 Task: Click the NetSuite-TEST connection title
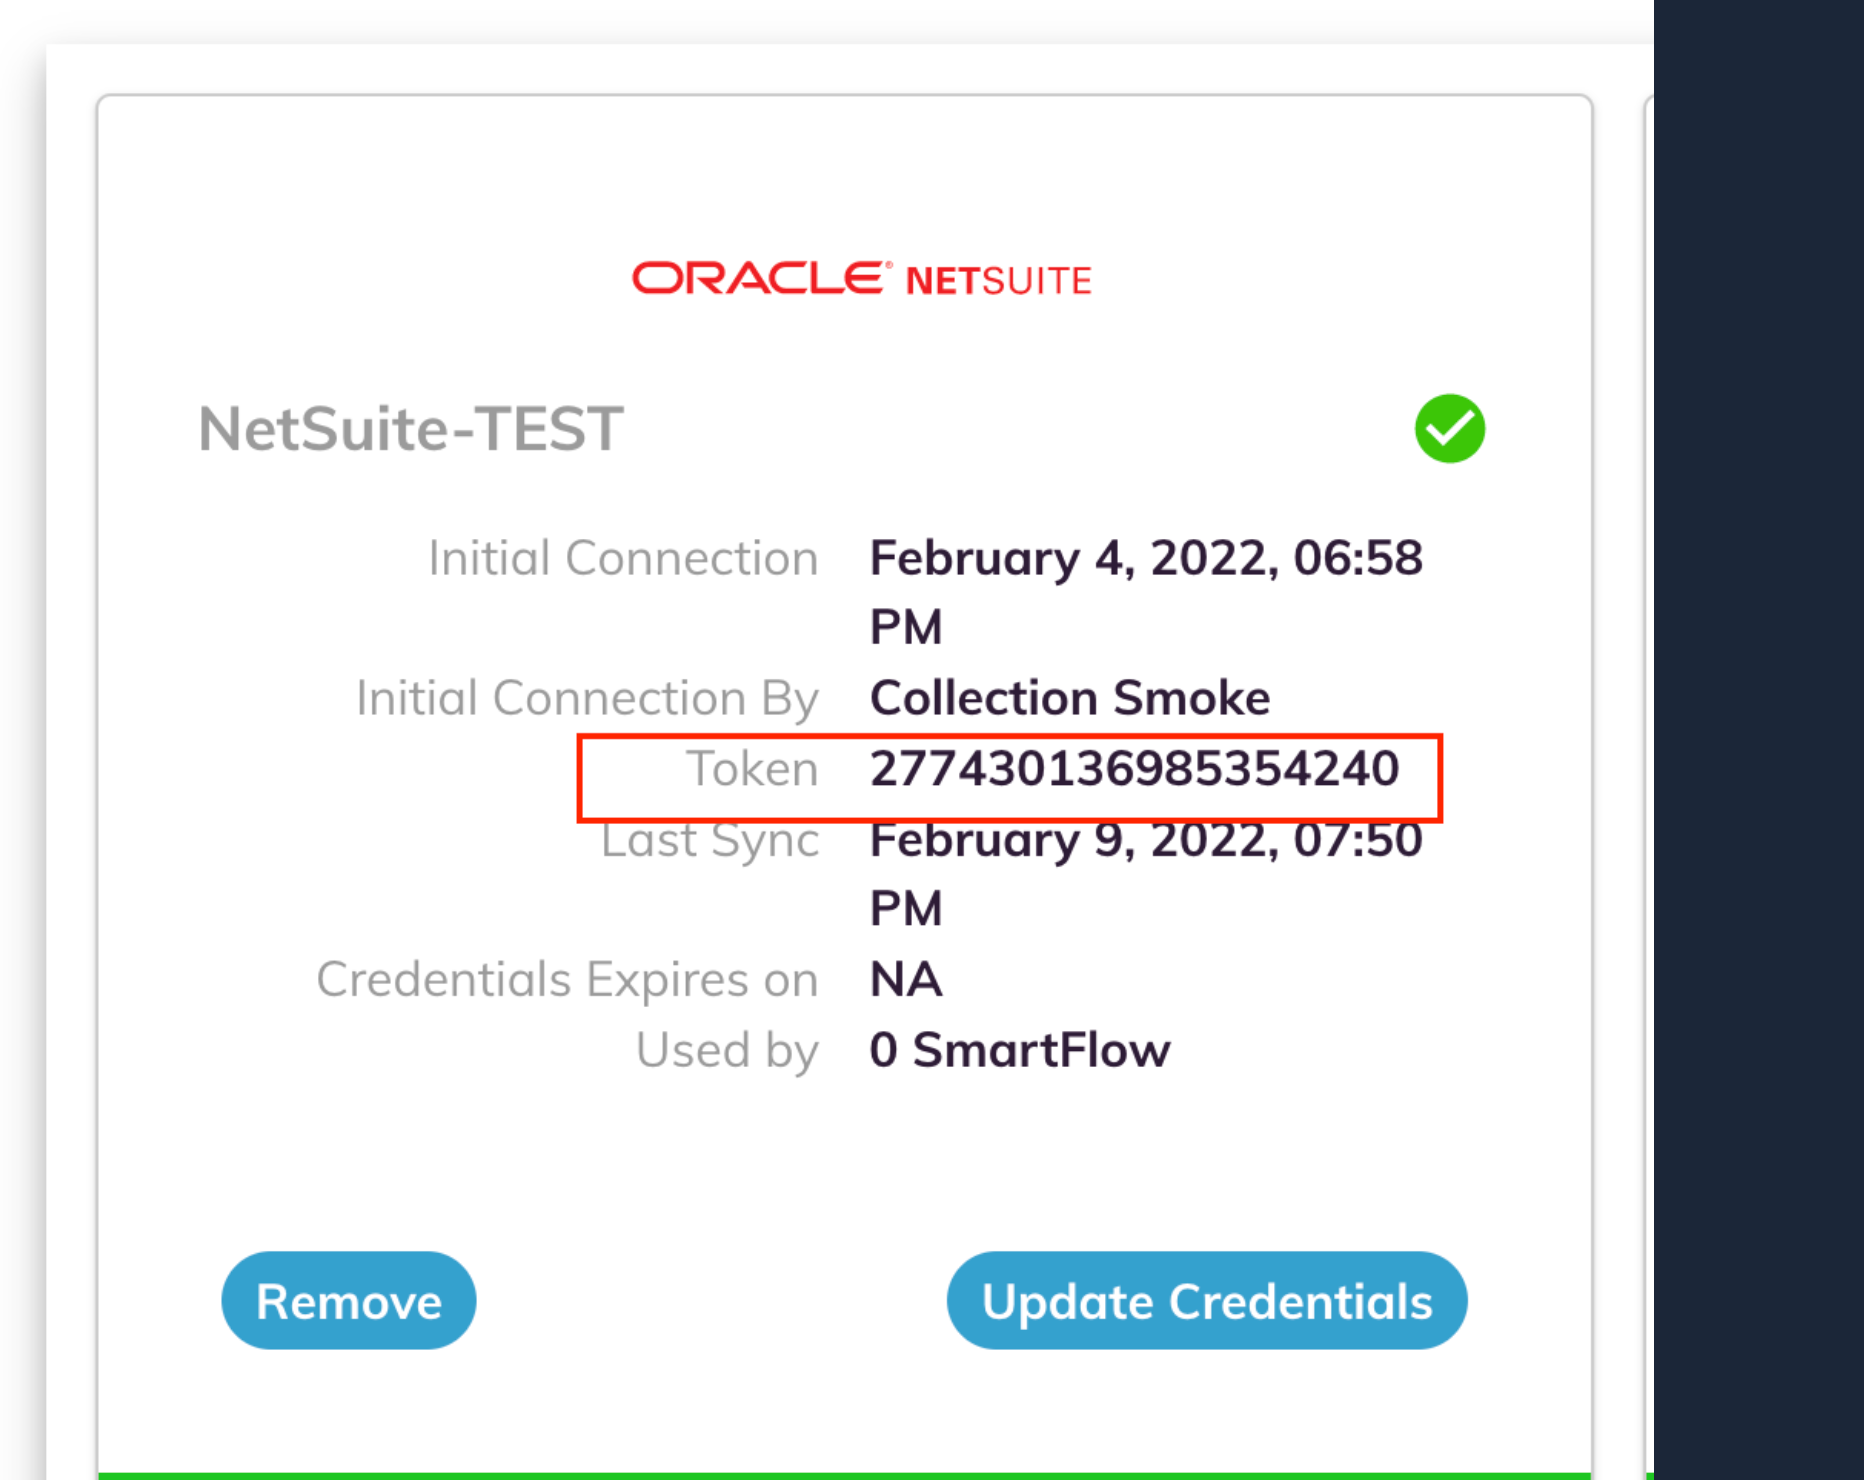click(411, 429)
